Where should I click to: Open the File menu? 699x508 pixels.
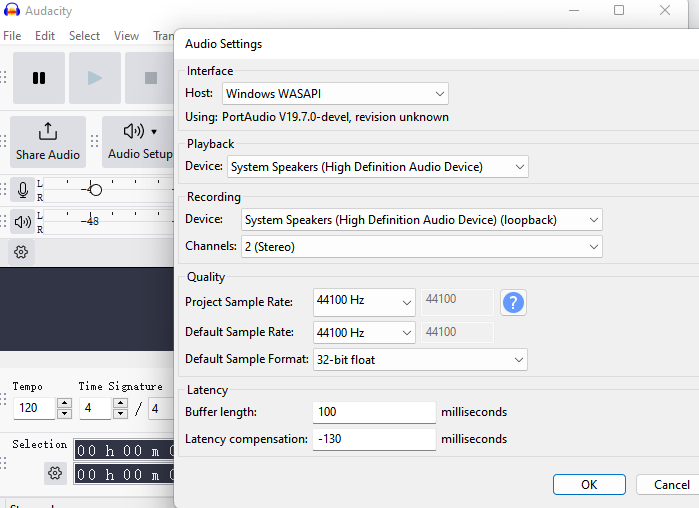tap(12, 36)
